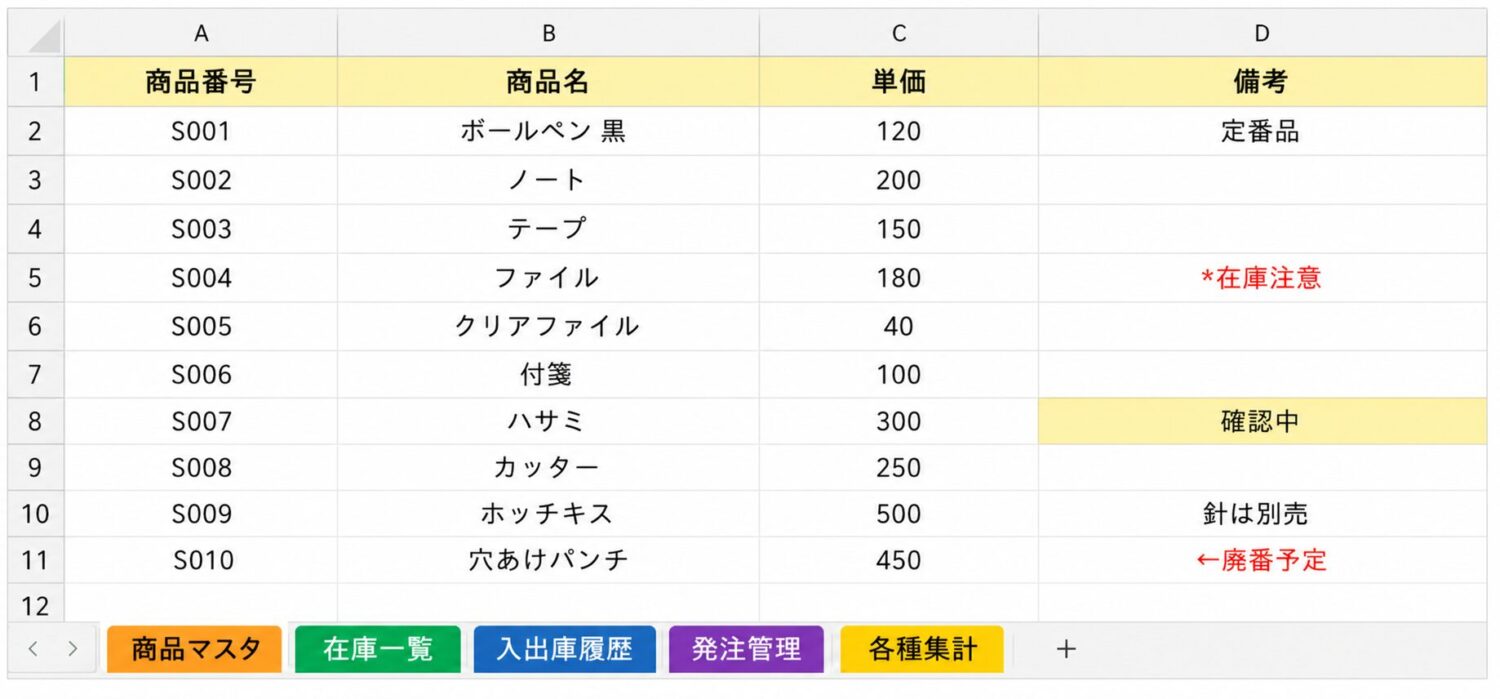Add a new sheet with plus icon
The image size is (1500, 699).
tap(1066, 649)
